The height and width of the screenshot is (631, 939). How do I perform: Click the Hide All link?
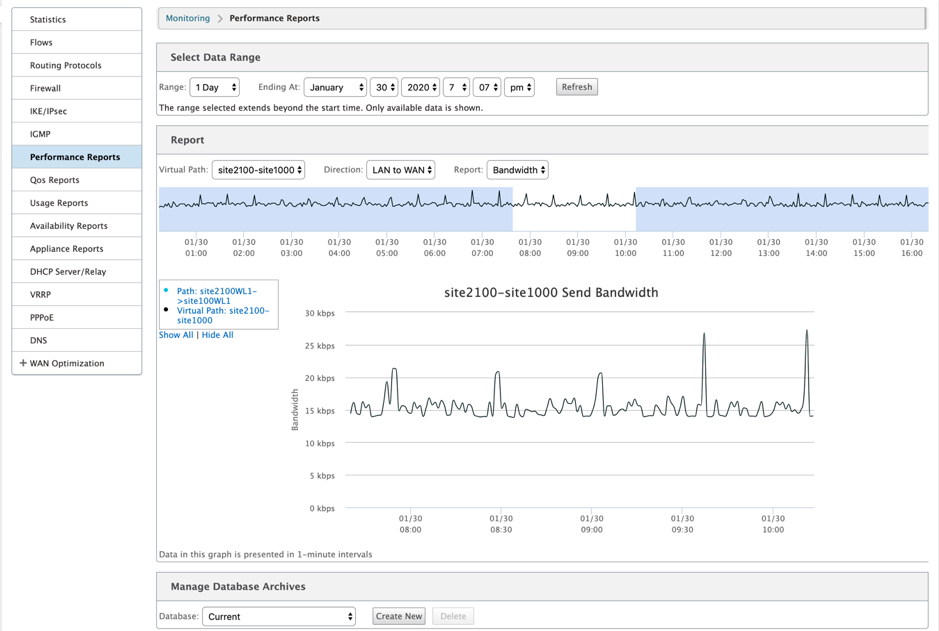click(x=217, y=335)
